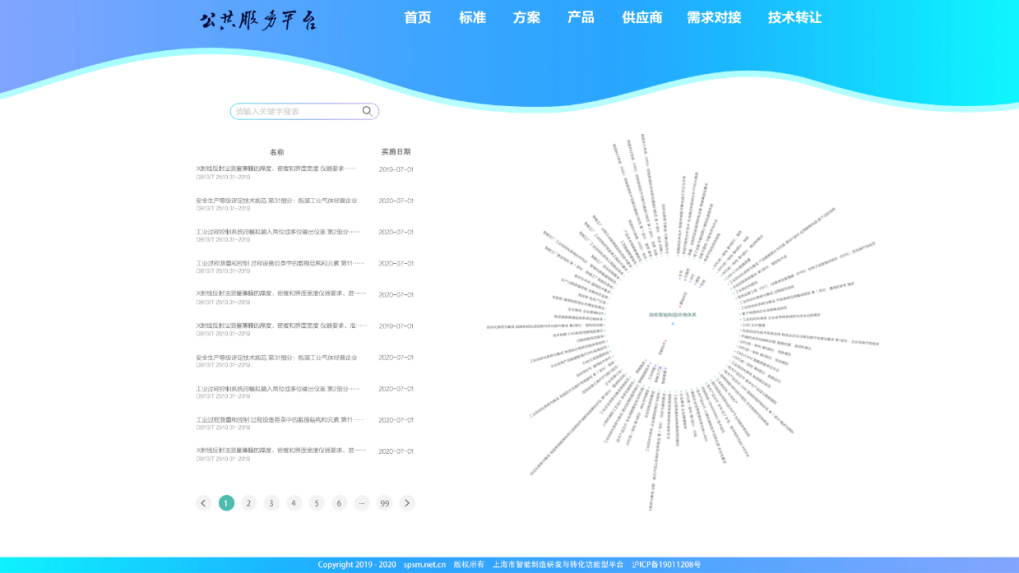The width and height of the screenshot is (1019, 573).
Task: Open 需求对接 from the navigation bar
Action: click(713, 18)
